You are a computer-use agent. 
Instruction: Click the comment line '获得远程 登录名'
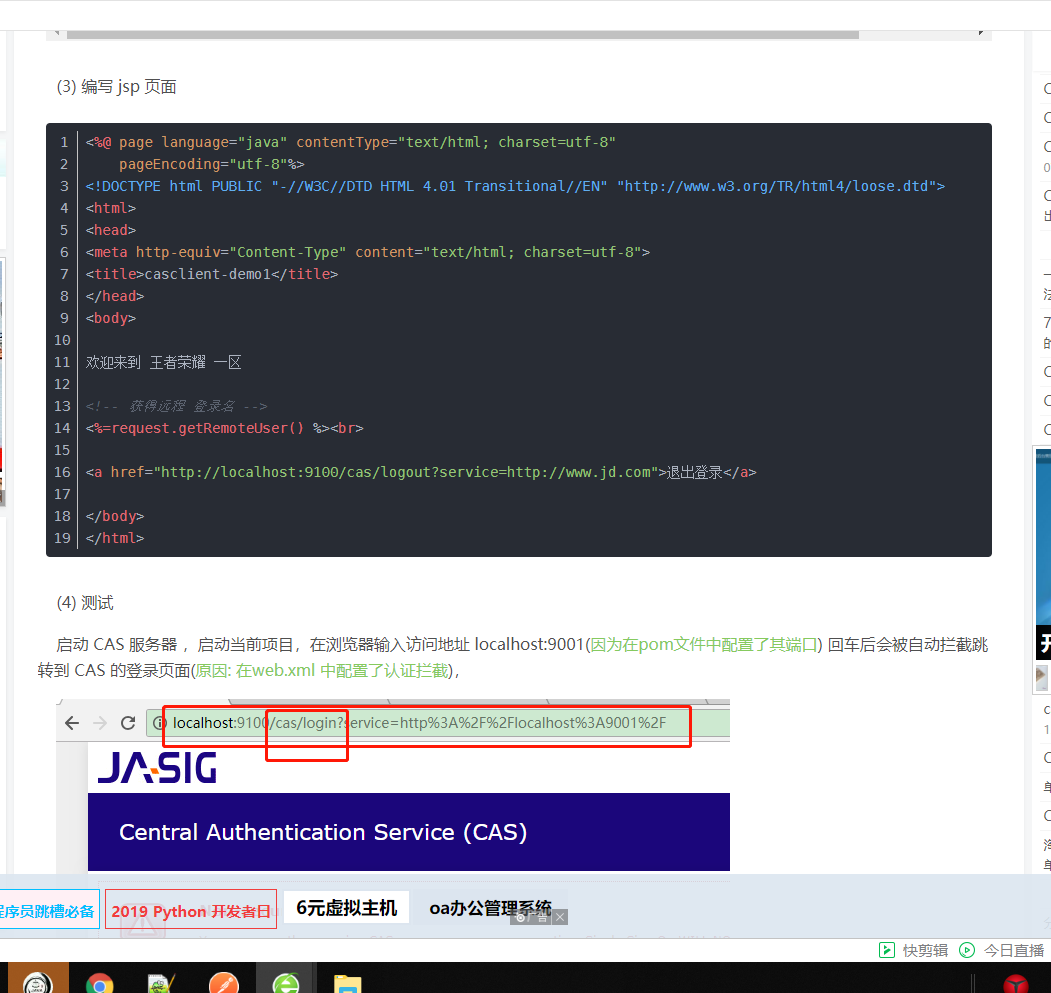pyautogui.click(x=176, y=406)
